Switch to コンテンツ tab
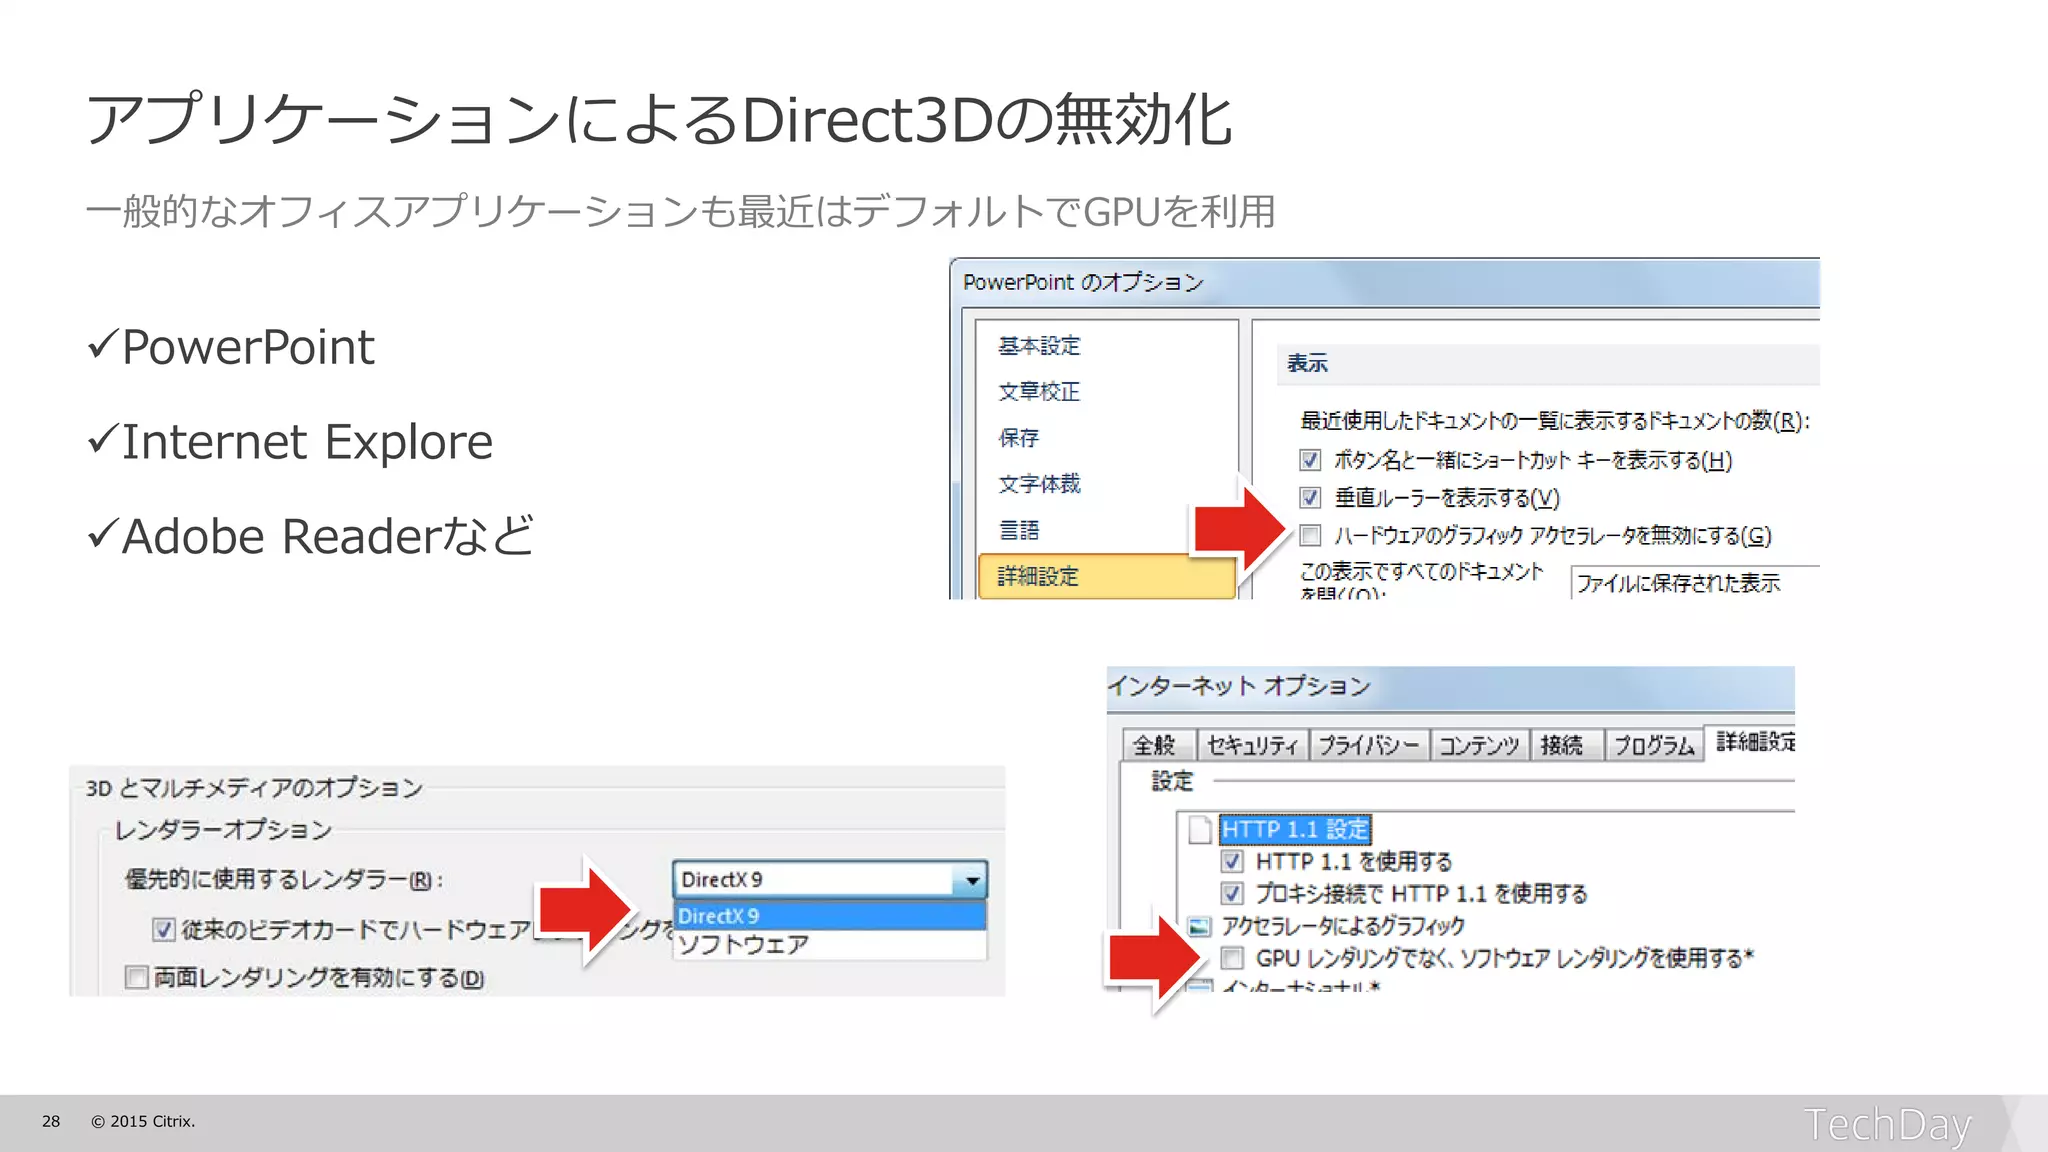 (1479, 745)
